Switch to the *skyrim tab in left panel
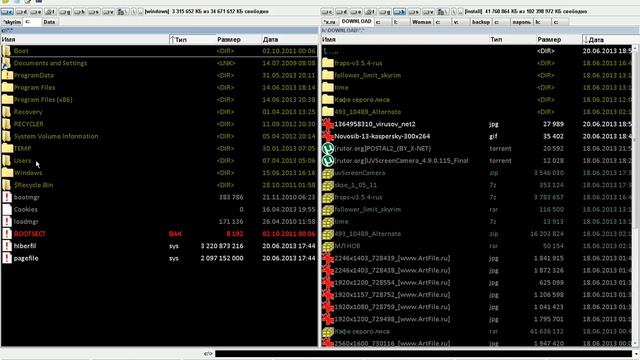 (12, 22)
